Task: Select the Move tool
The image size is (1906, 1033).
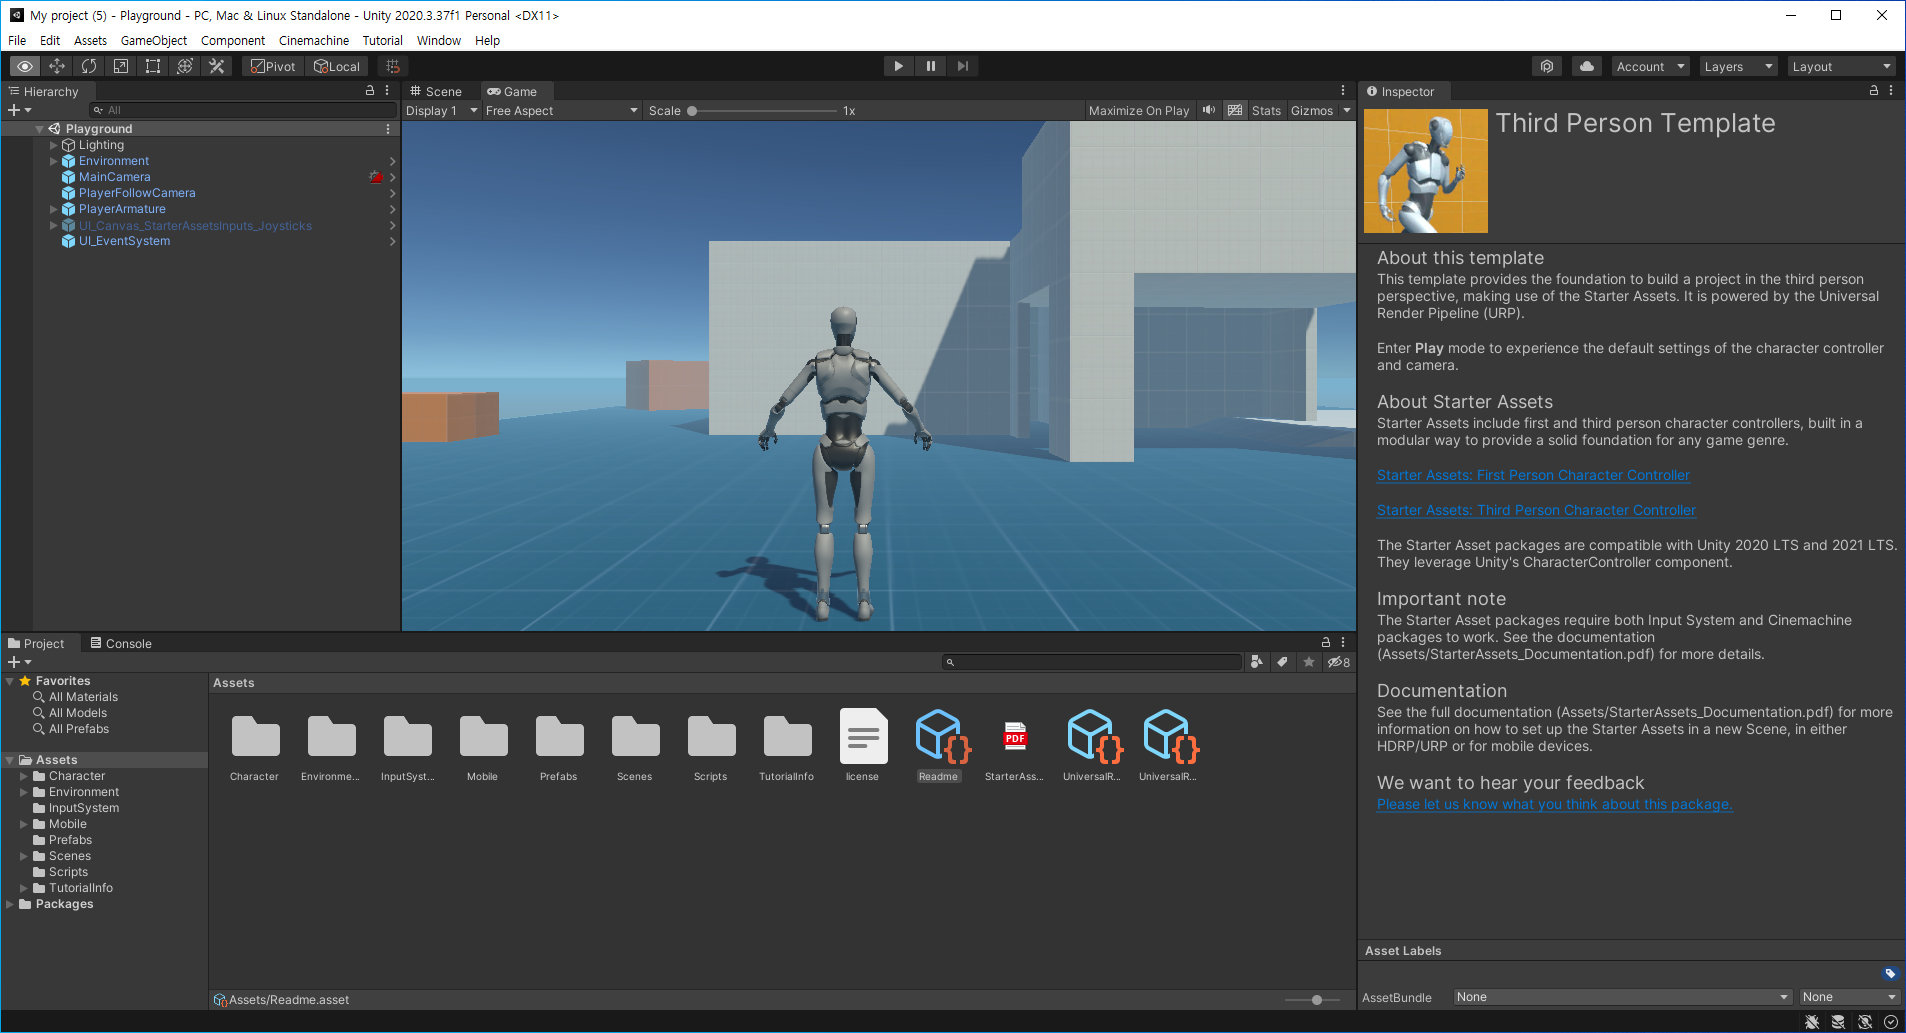Action: (57, 66)
